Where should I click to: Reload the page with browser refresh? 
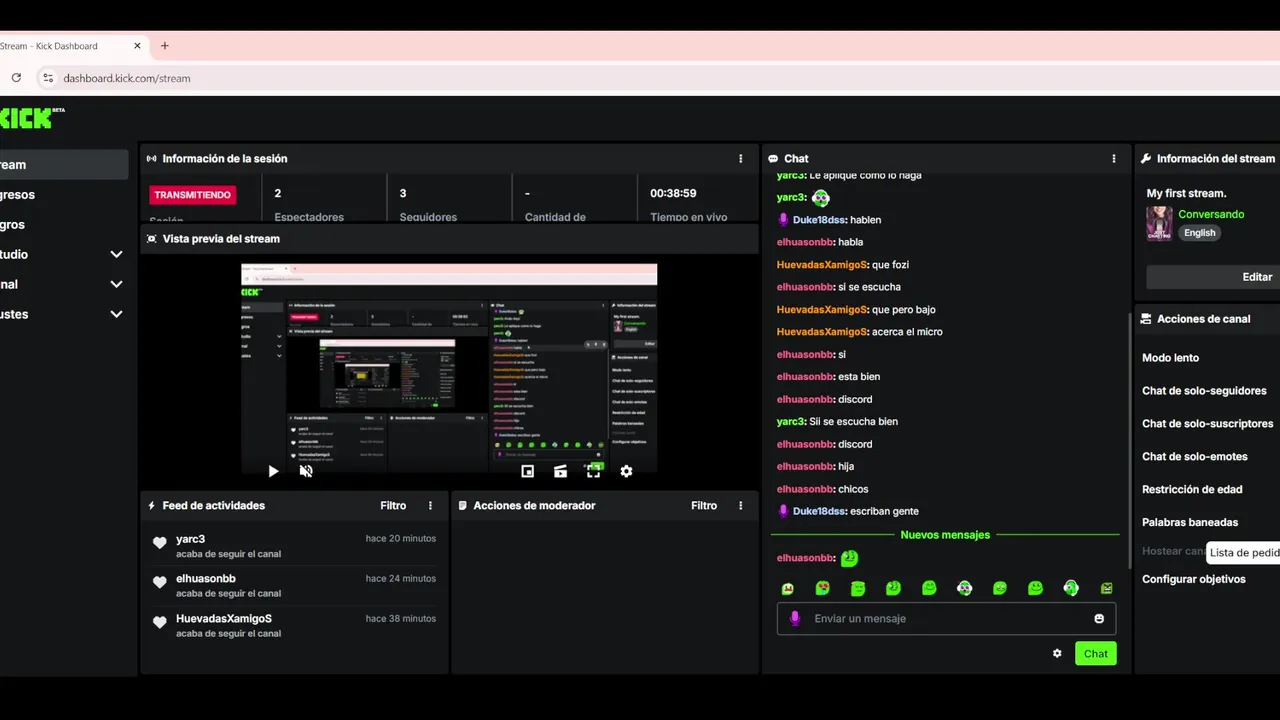16,78
